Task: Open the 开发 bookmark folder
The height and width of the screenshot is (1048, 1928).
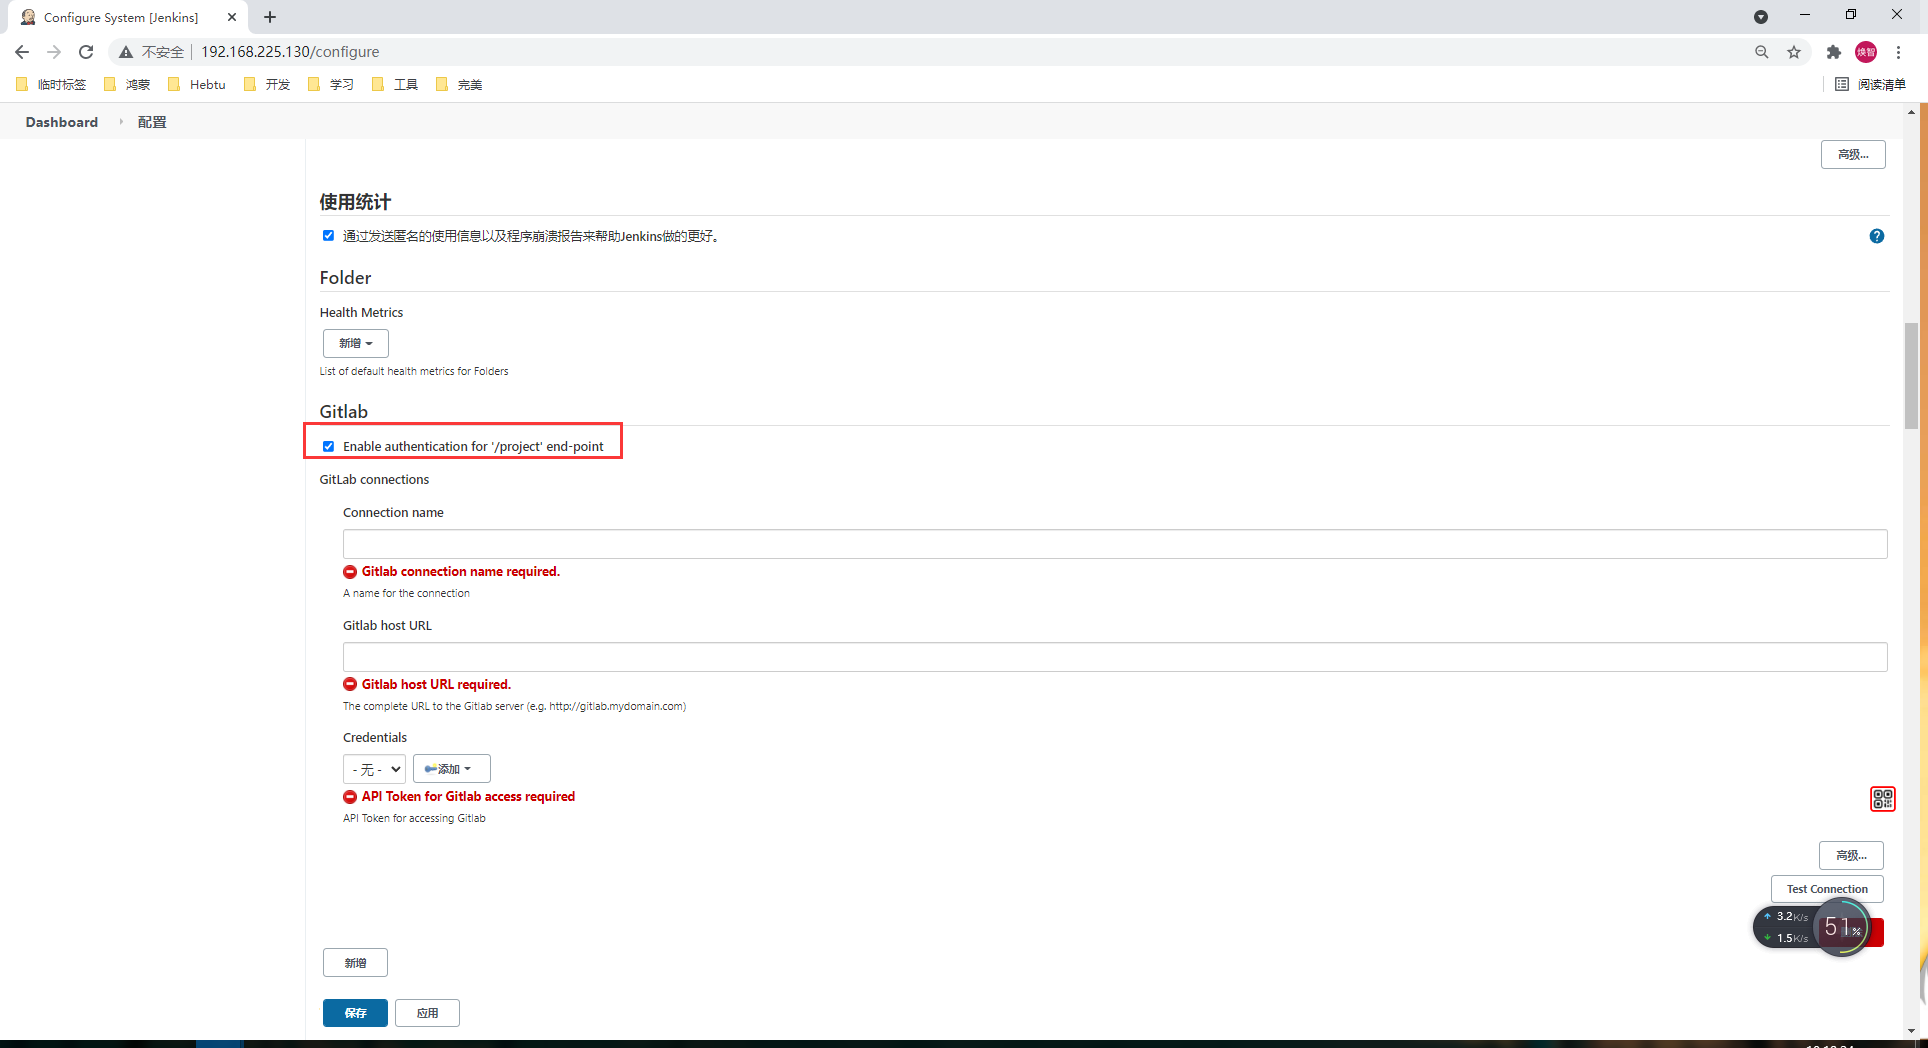Action: click(x=267, y=85)
